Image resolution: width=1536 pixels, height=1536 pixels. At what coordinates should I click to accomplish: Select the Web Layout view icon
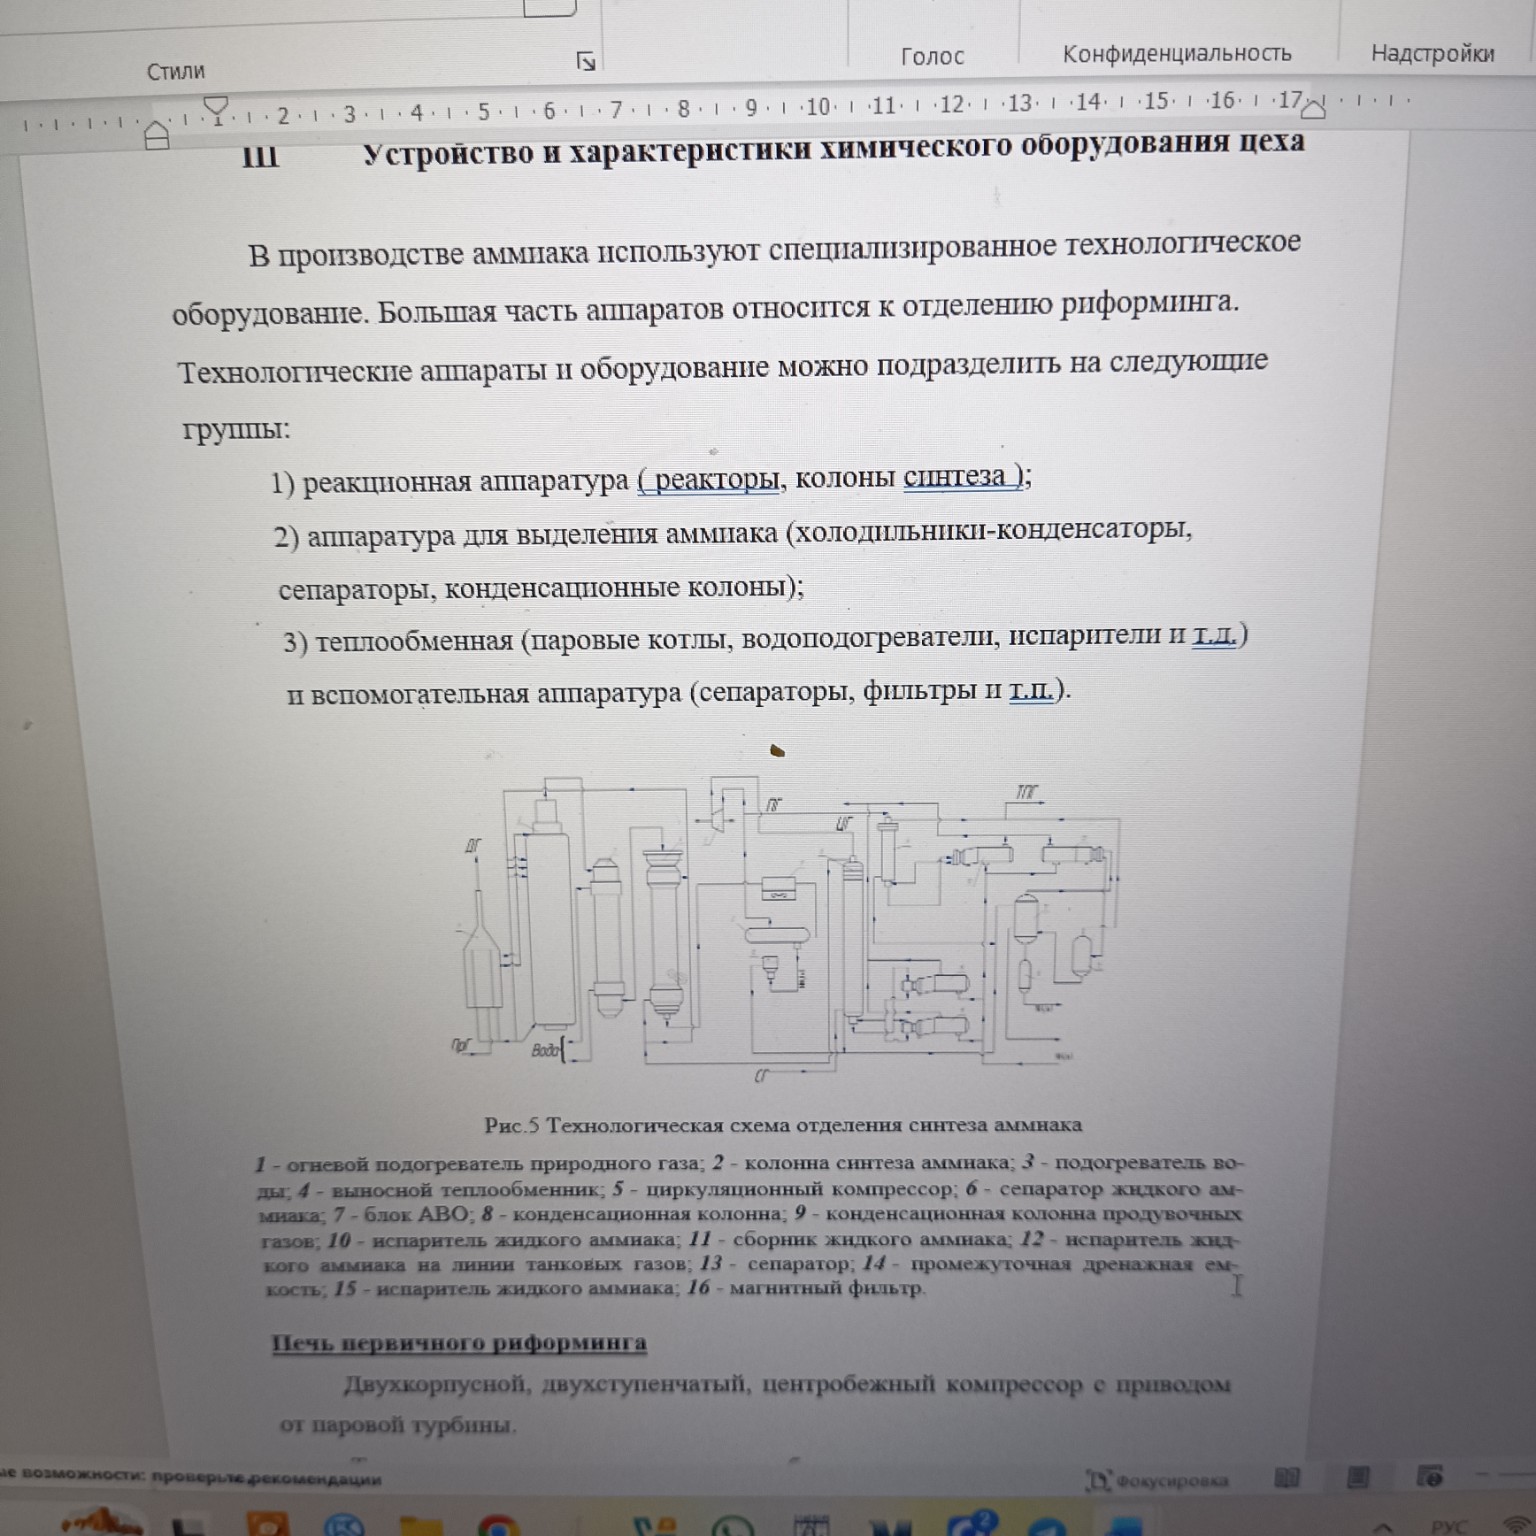(x=1430, y=1477)
